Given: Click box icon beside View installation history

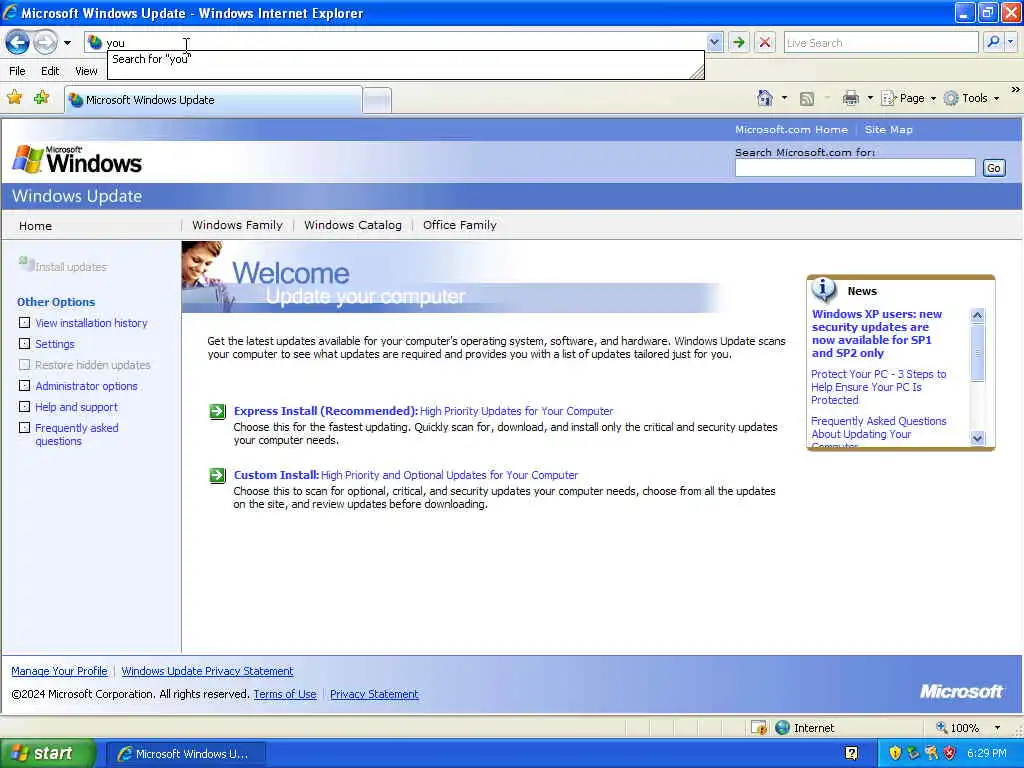Looking at the screenshot, I should click(24, 323).
